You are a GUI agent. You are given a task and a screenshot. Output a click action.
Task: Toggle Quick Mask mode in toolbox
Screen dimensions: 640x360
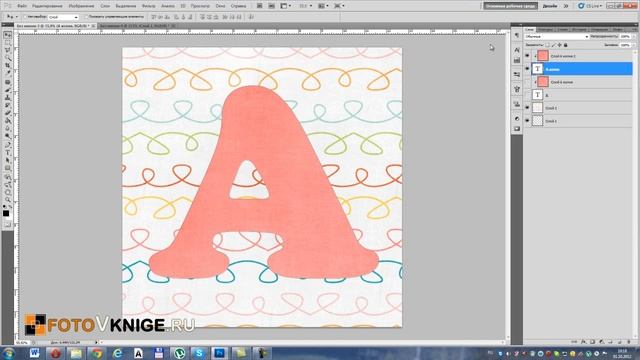pos(7,224)
